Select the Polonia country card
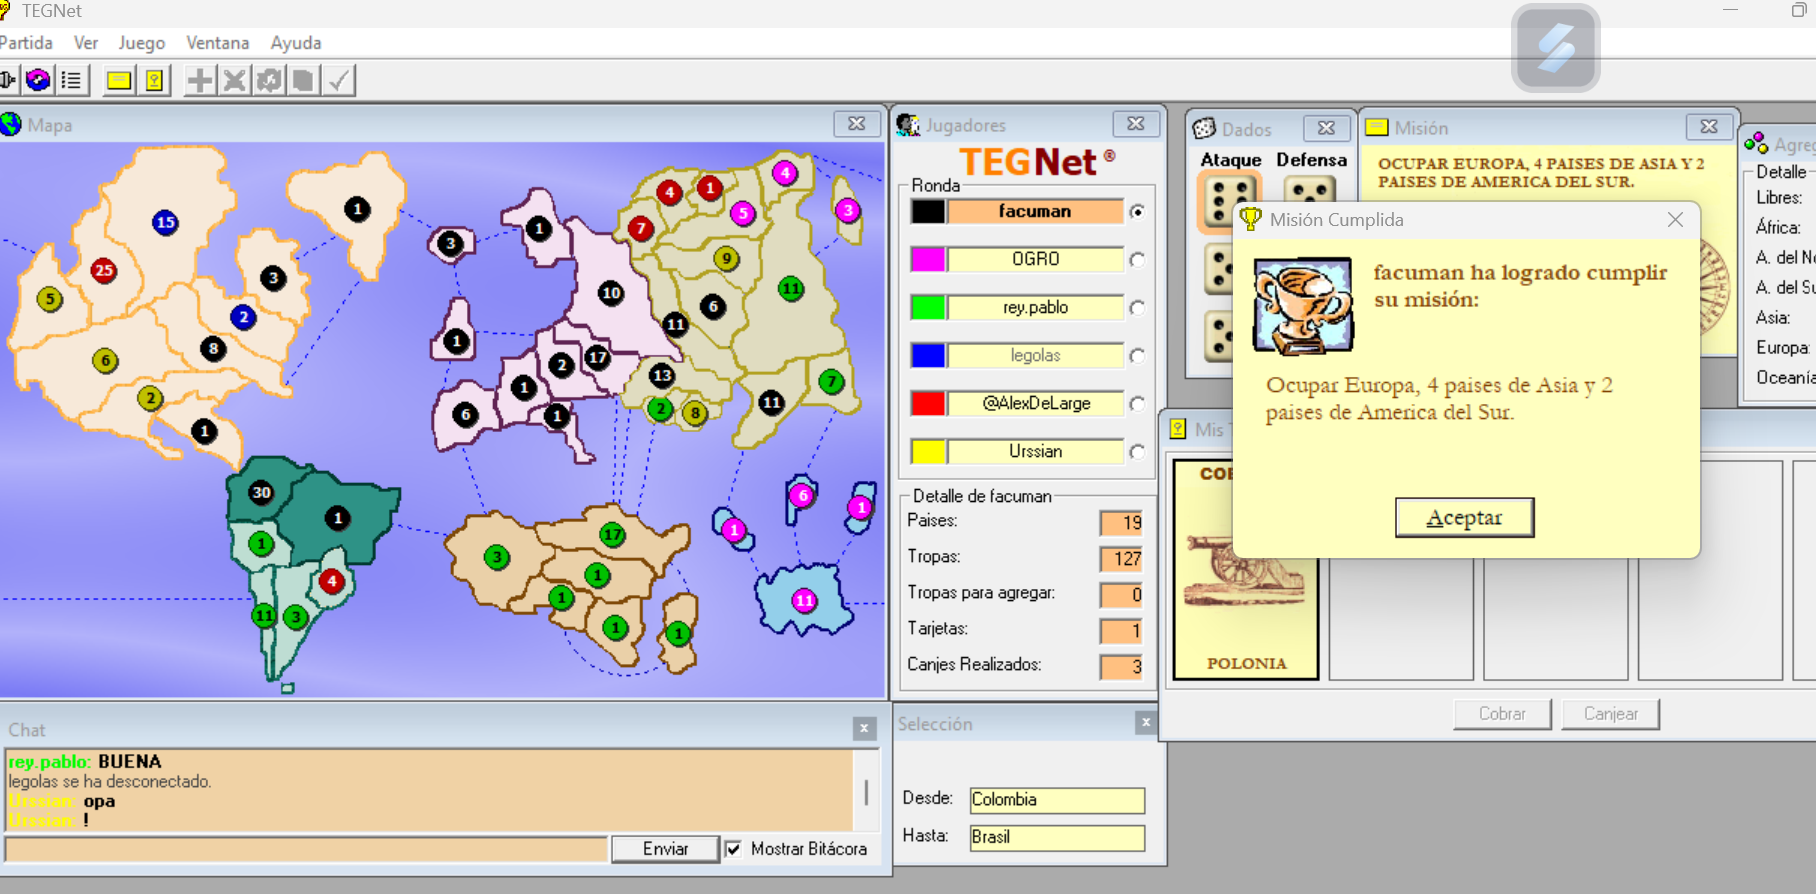 [1246, 570]
